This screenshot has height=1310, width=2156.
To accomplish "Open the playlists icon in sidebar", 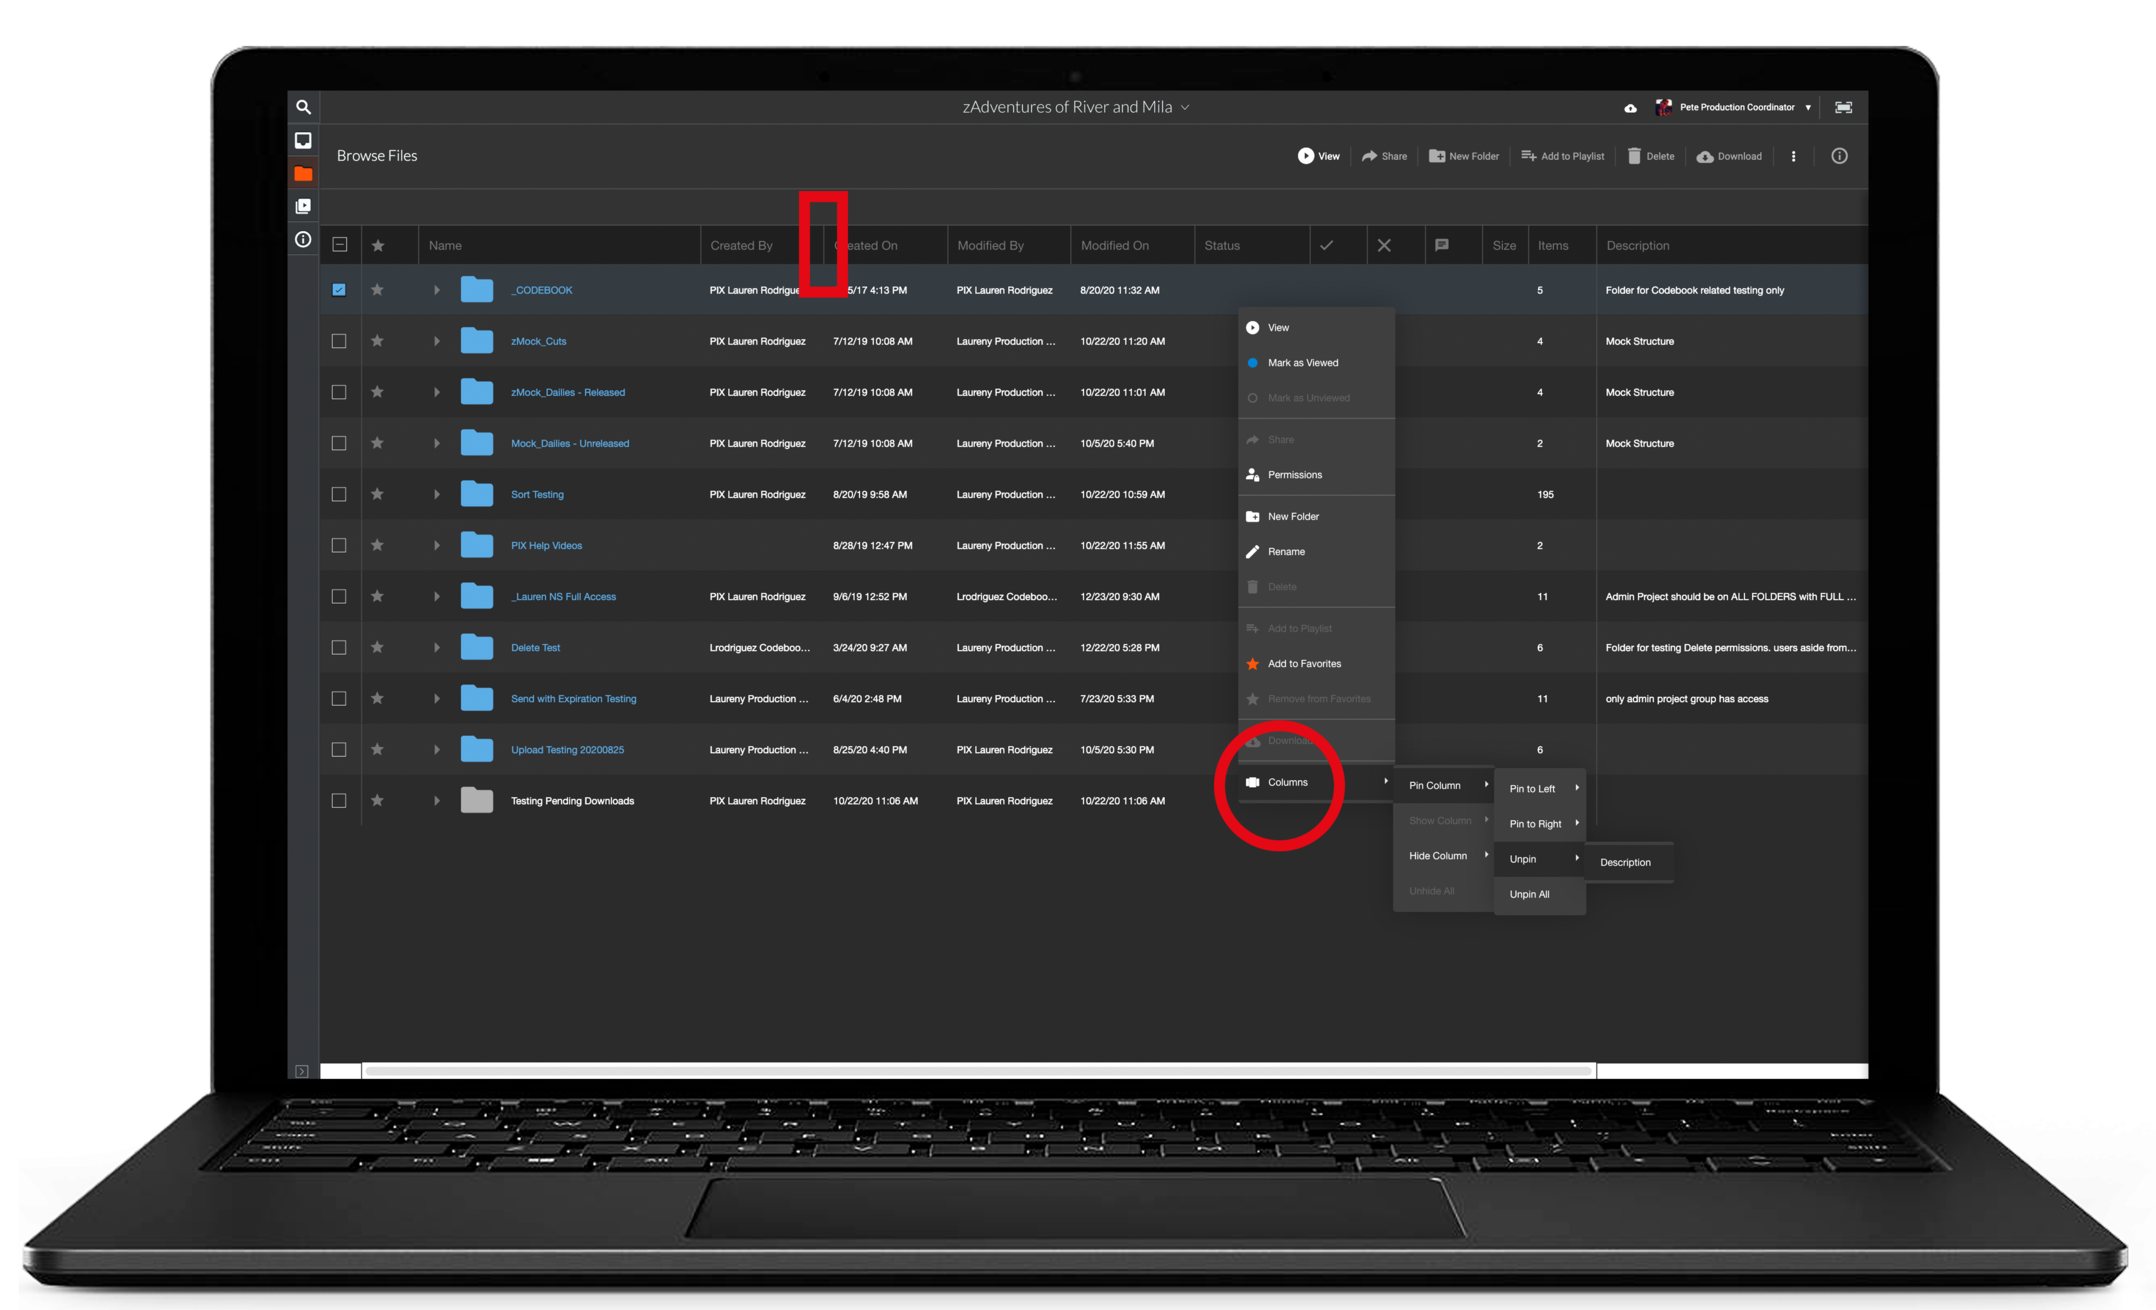I will pos(303,206).
